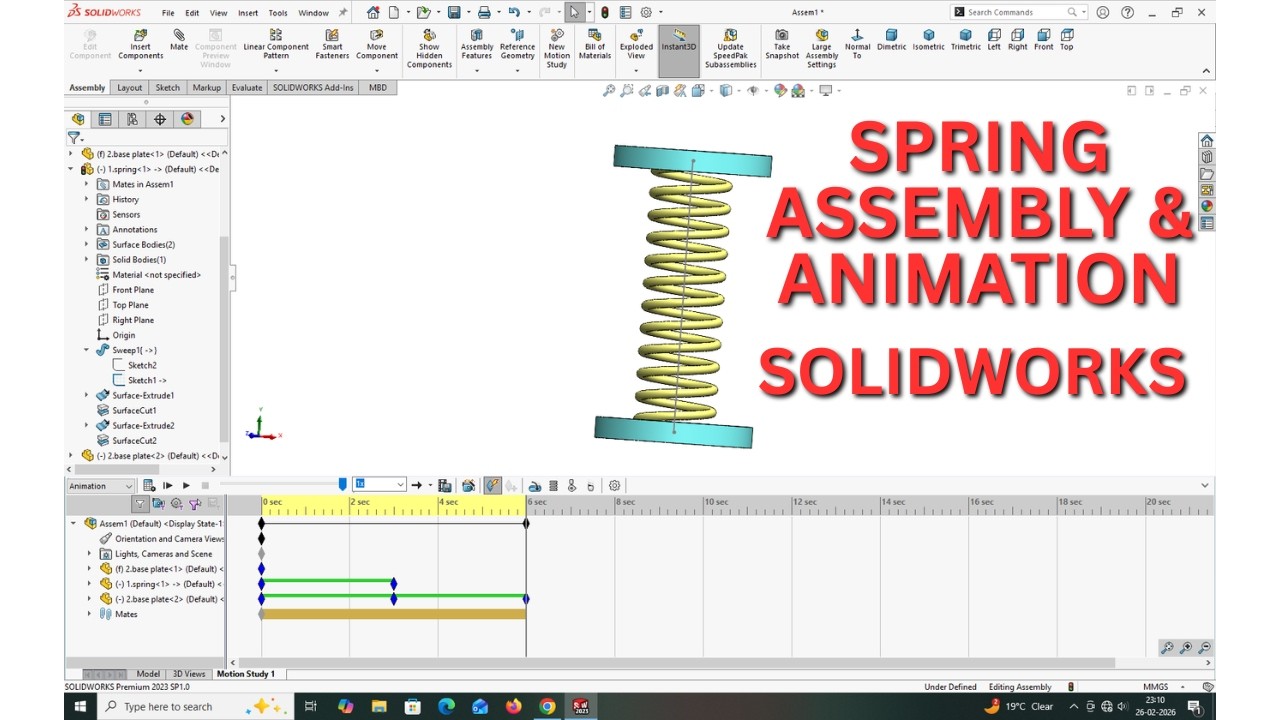
Task: Click the Rebuild traffic light icon
Action: tap(604, 12)
